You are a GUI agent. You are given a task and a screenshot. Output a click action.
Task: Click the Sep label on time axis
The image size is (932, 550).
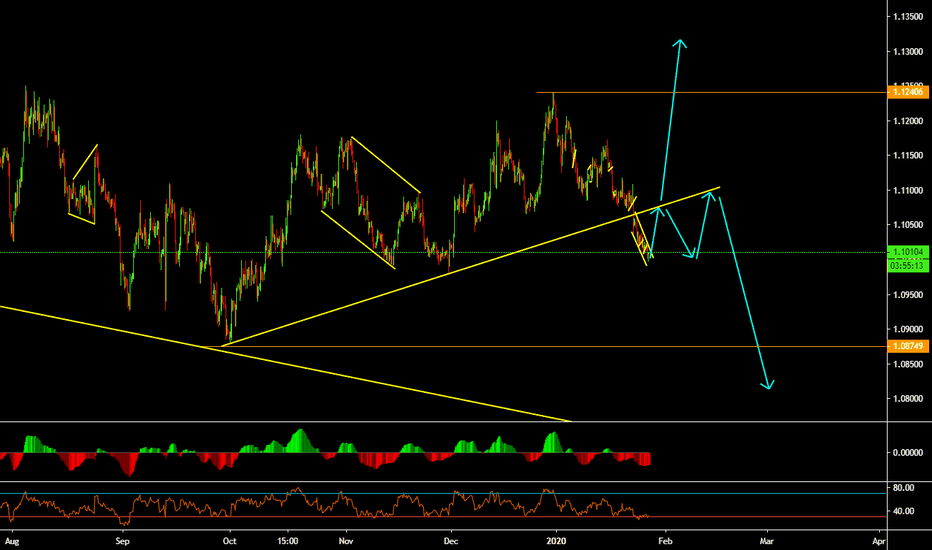[122, 541]
